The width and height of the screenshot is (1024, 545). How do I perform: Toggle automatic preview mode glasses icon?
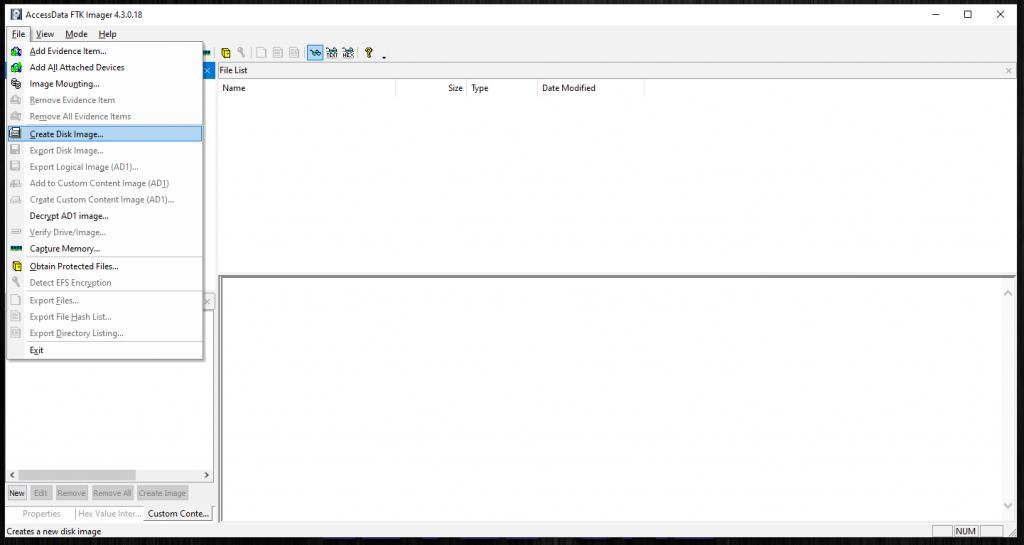tap(315, 53)
